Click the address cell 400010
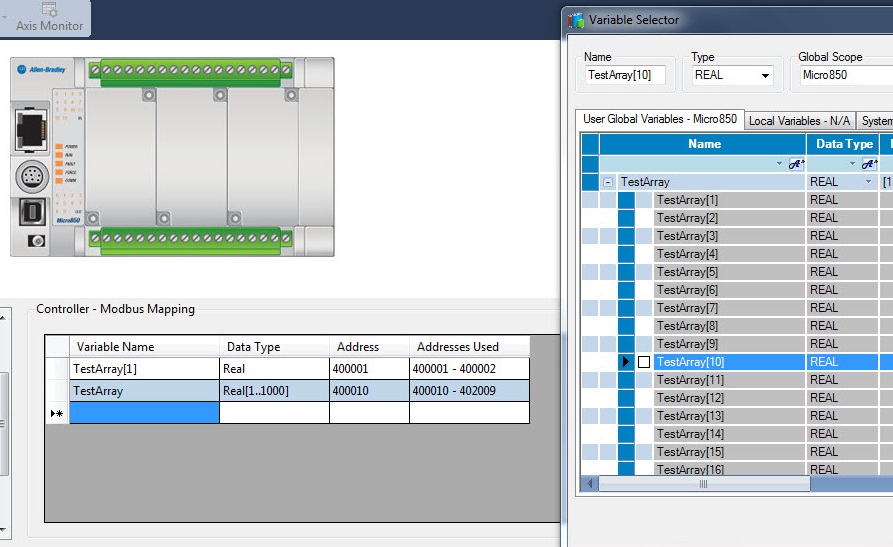893x547 pixels. pos(369,391)
